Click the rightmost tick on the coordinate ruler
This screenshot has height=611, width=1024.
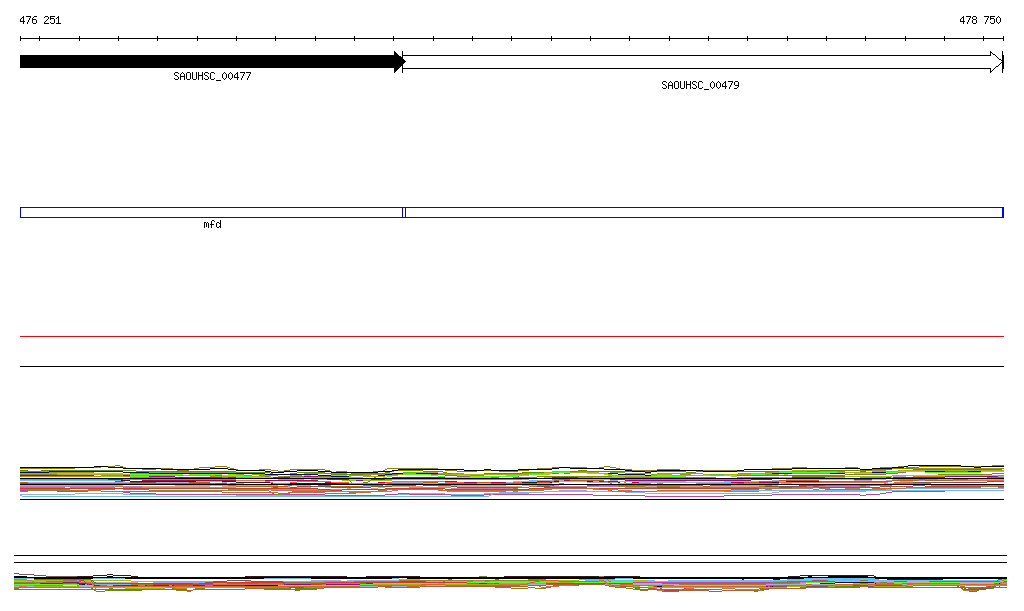pos(1003,39)
